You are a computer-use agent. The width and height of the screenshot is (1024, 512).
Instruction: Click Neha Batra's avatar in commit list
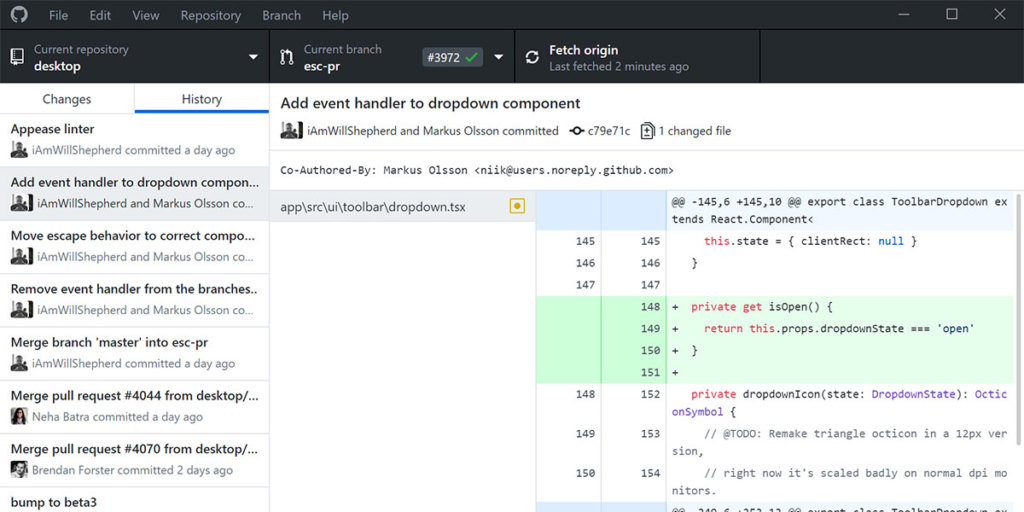click(19, 417)
